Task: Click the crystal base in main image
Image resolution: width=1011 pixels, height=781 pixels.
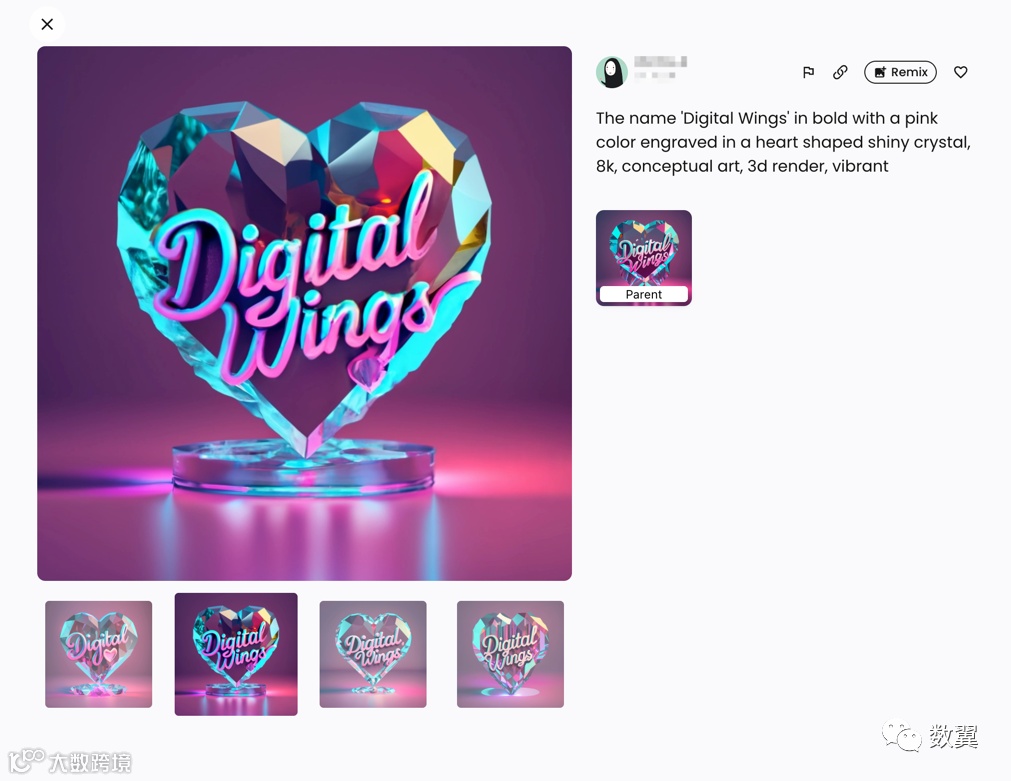Action: point(303,468)
